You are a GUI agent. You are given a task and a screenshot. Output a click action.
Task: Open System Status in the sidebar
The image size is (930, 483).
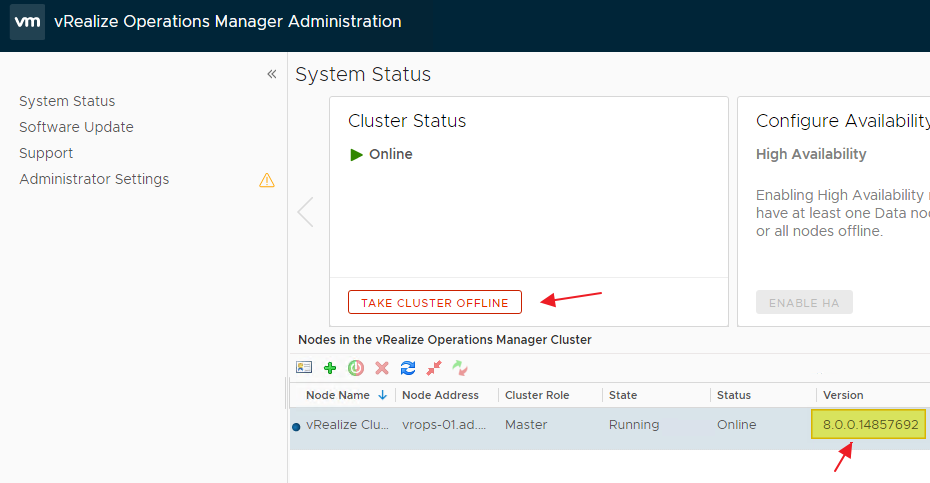(x=67, y=101)
